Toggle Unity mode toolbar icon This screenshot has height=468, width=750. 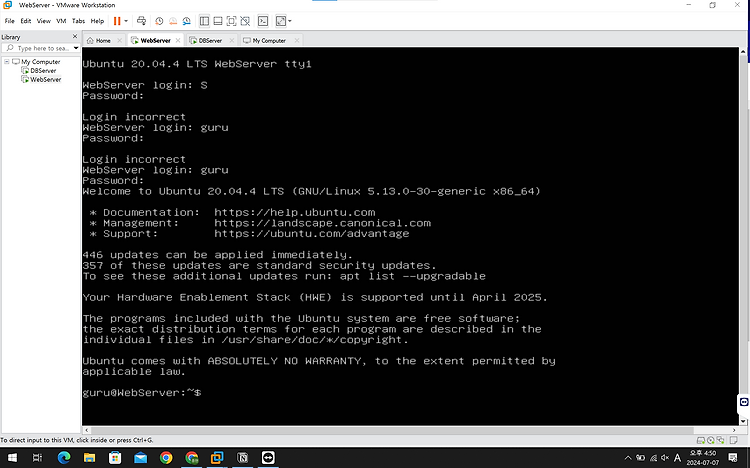point(245,21)
